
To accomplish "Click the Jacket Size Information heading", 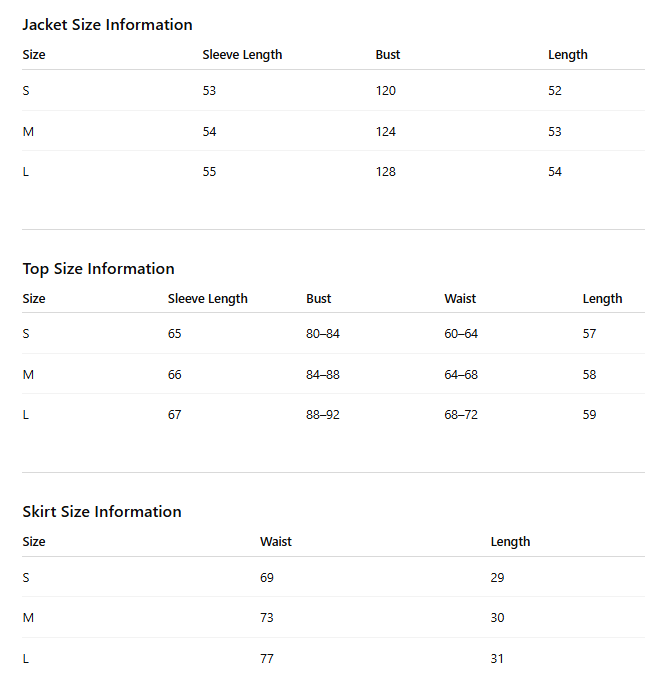I will click(107, 25).
